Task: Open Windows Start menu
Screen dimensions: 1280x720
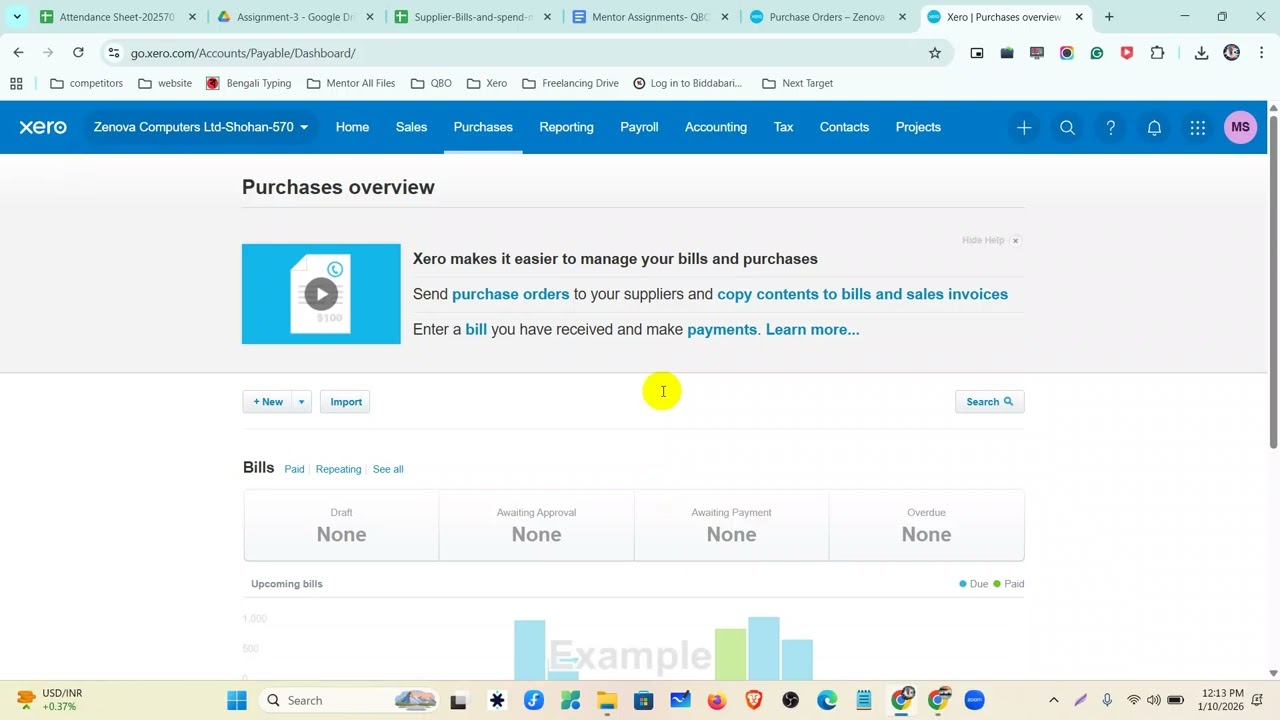Action: pos(236,700)
